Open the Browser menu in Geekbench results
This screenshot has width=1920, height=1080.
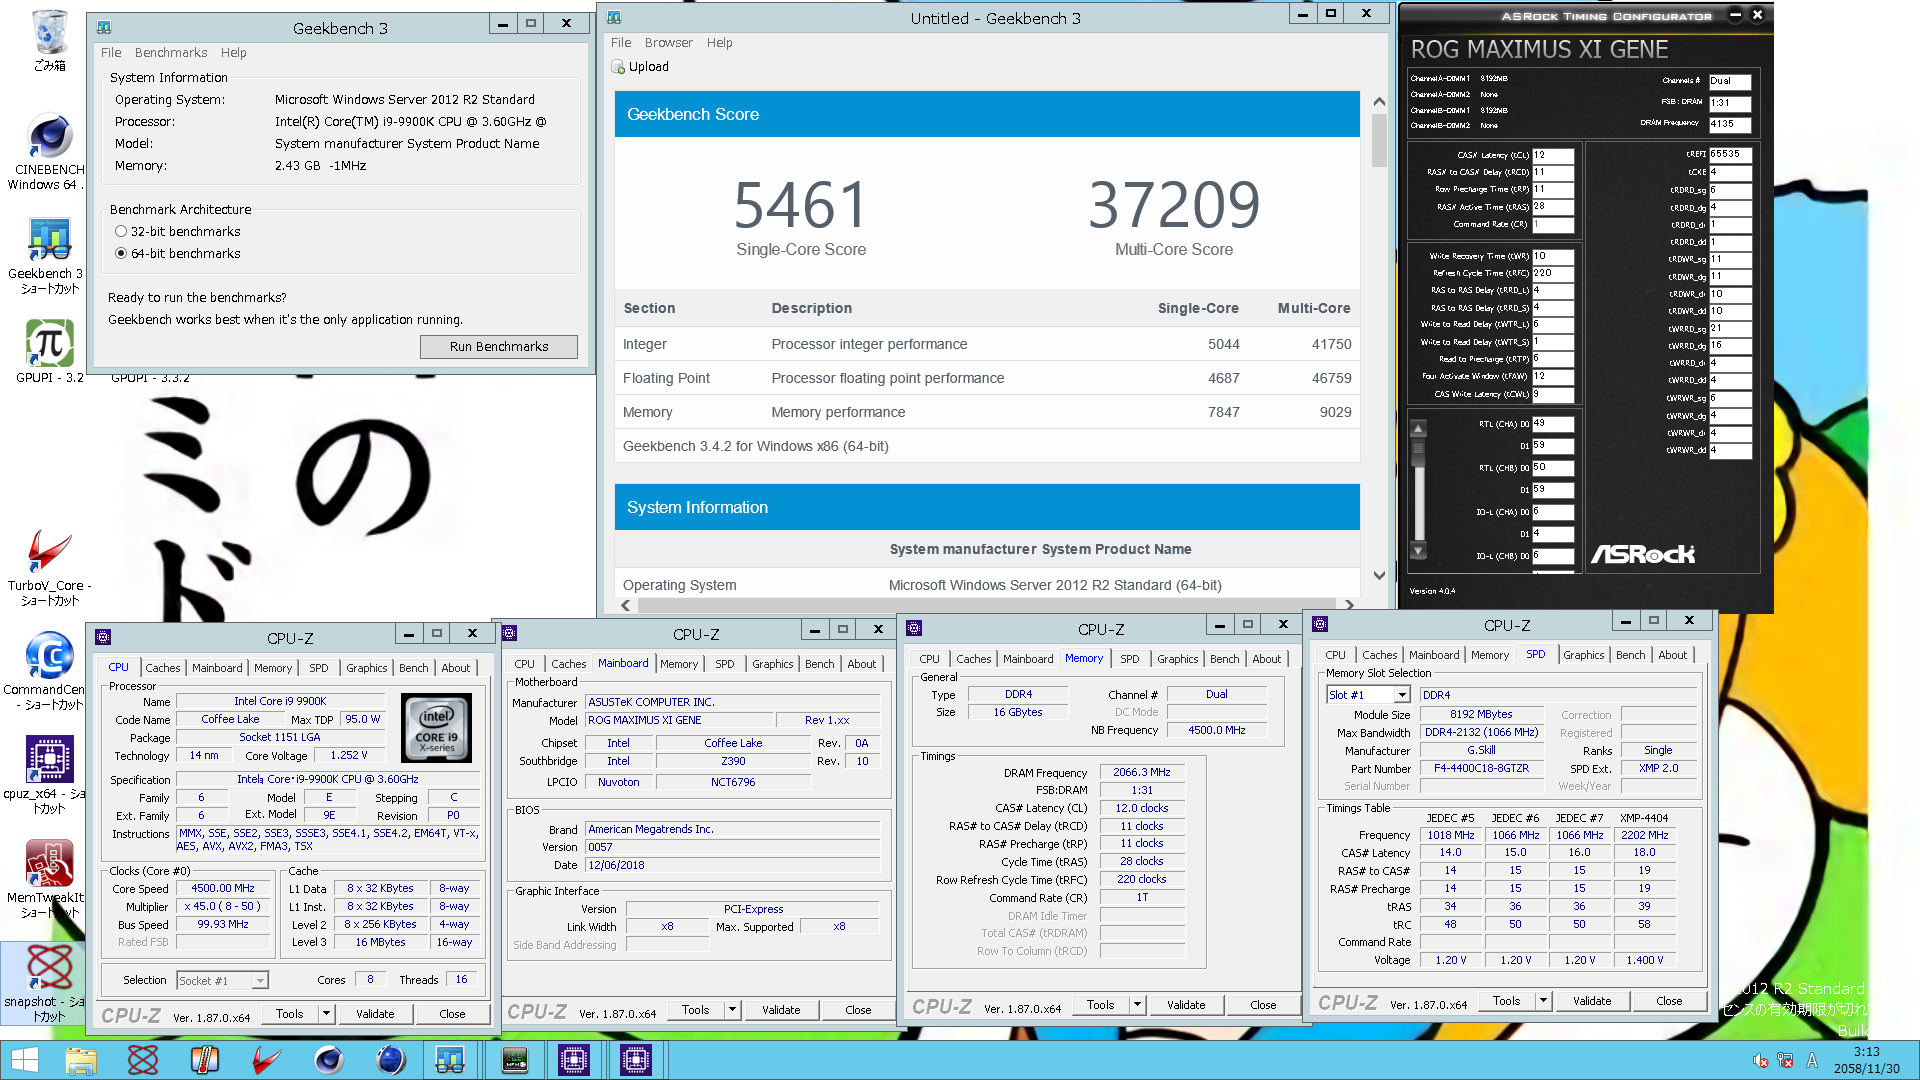point(668,43)
